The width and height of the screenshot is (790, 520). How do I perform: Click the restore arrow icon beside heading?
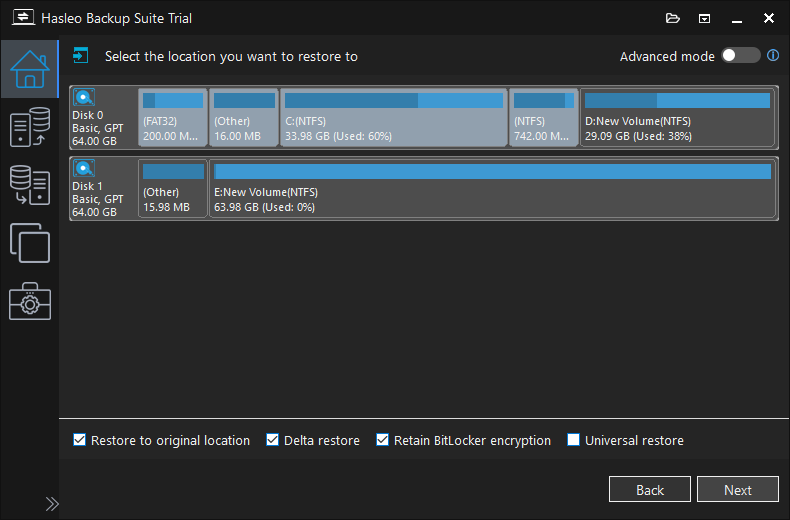(81, 55)
